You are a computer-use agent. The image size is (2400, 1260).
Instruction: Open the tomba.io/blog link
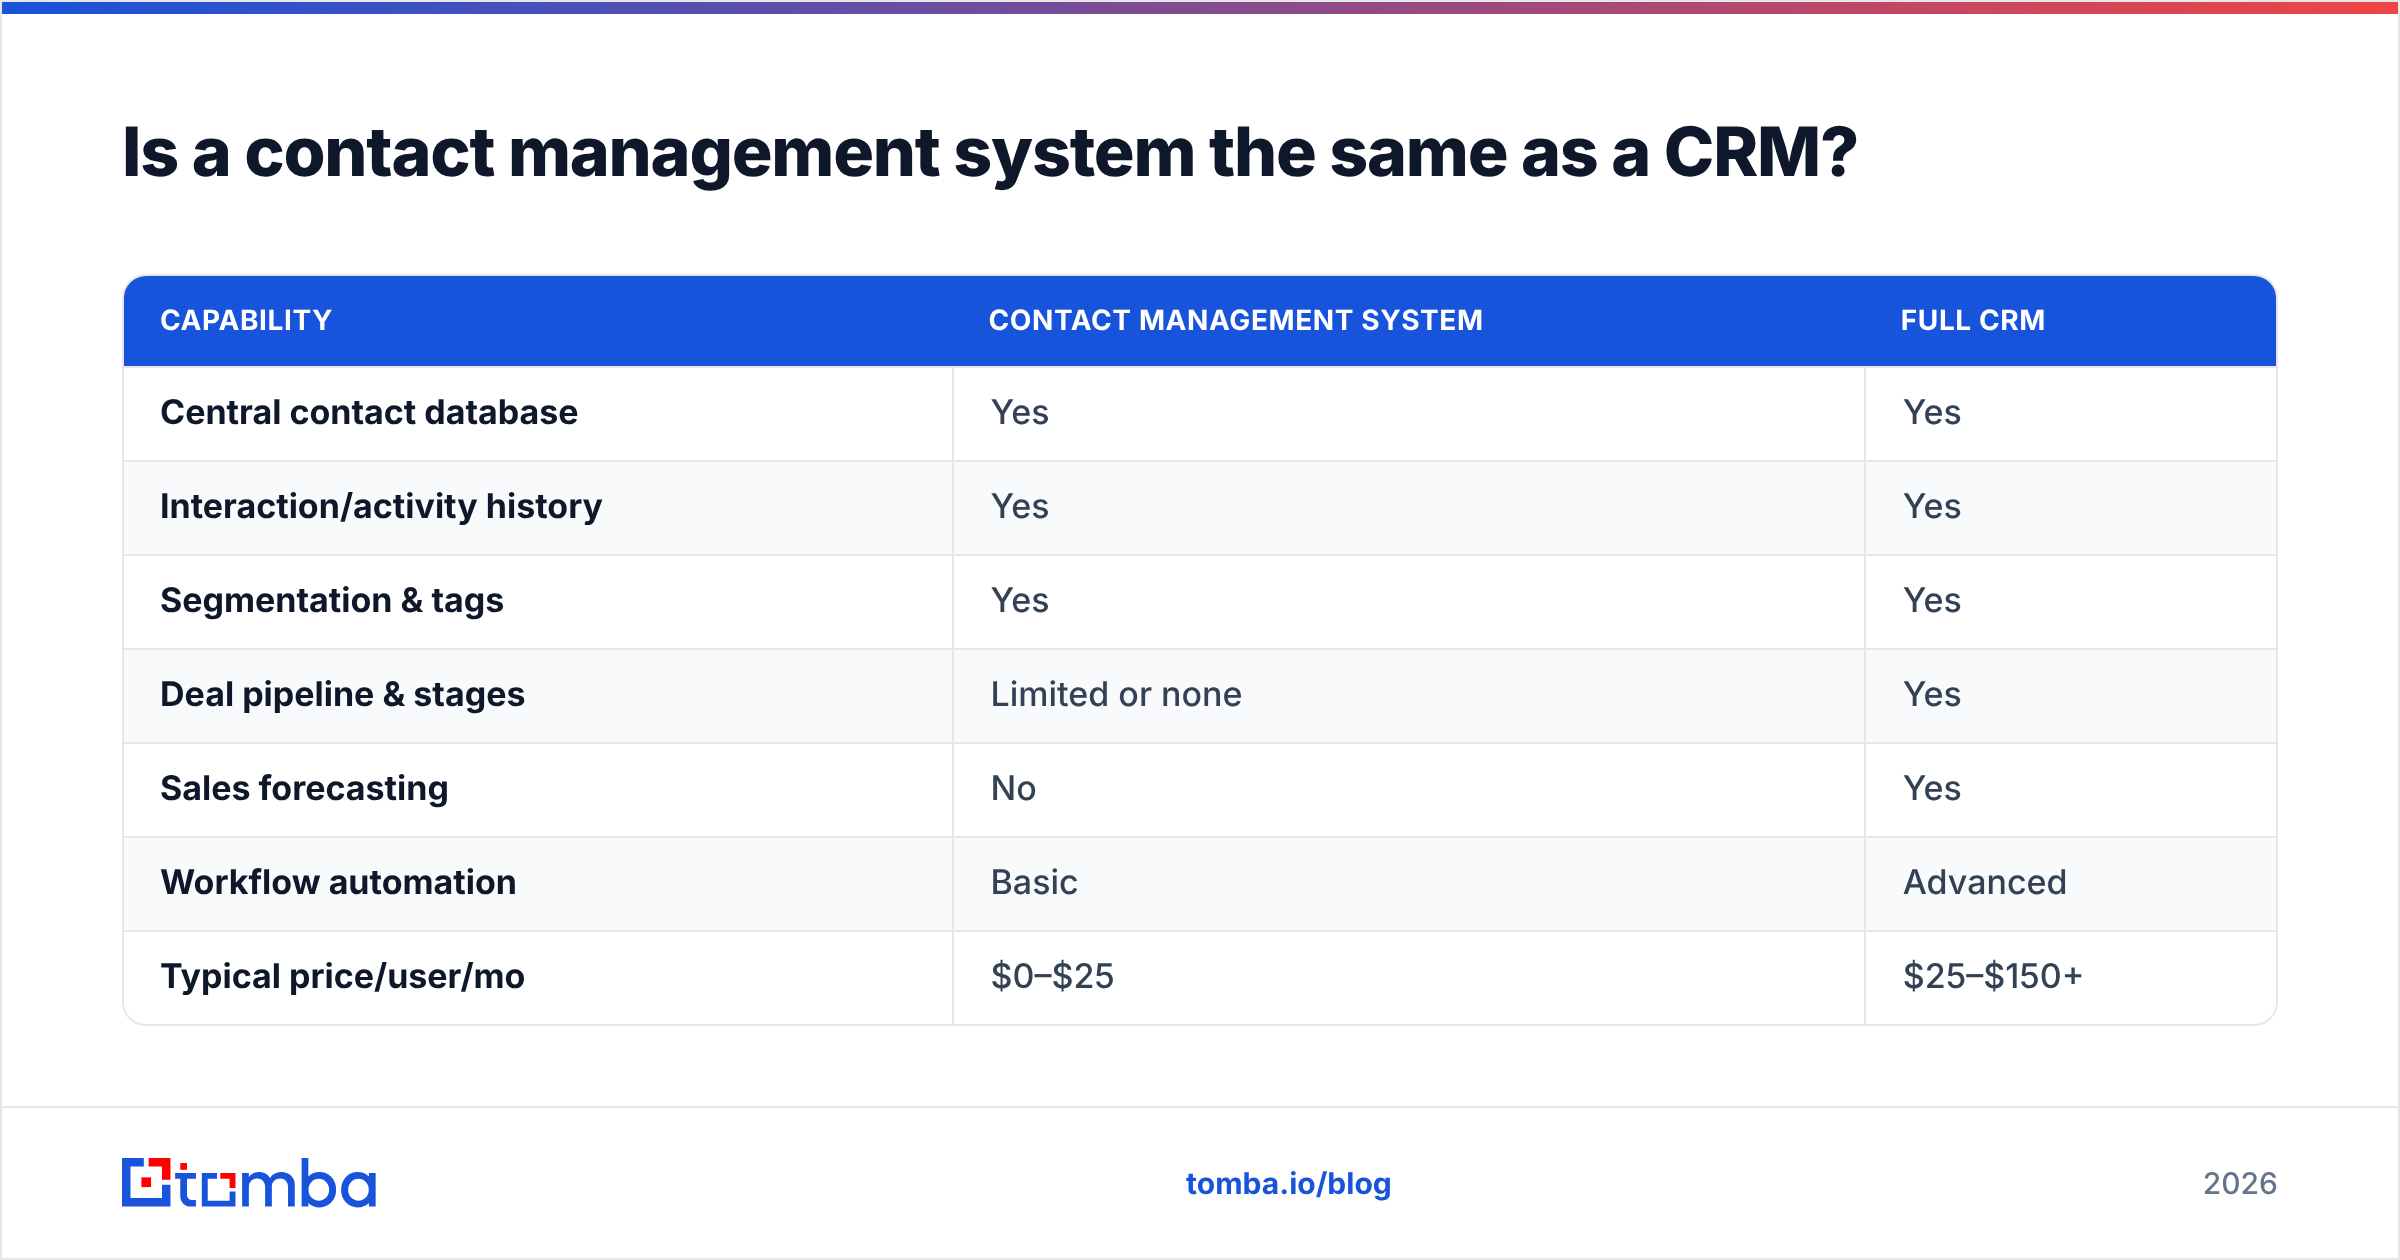[x=1288, y=1184]
